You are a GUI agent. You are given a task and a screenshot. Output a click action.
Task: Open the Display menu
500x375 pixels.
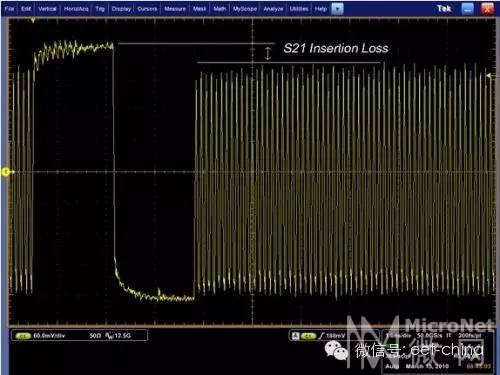(121, 9)
